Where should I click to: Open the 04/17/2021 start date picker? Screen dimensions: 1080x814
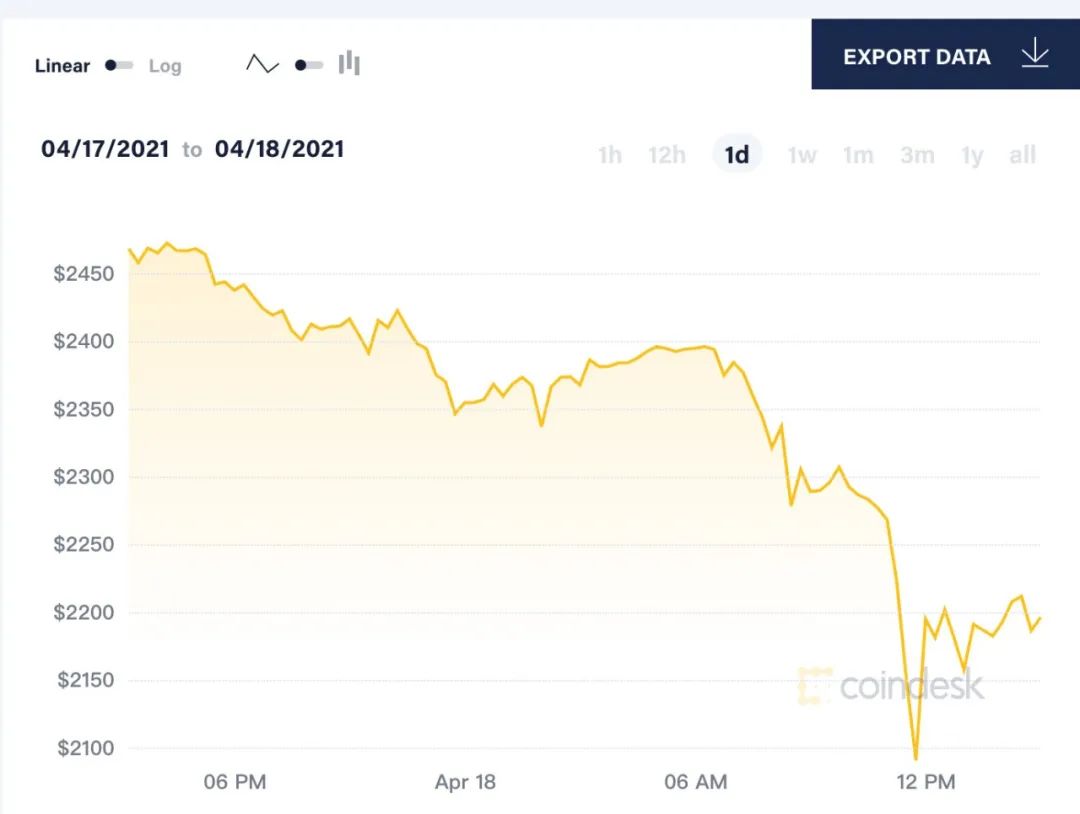(x=105, y=149)
